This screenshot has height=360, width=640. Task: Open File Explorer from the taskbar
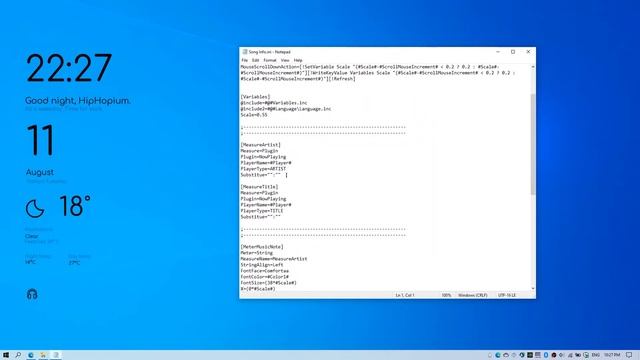[43, 355]
